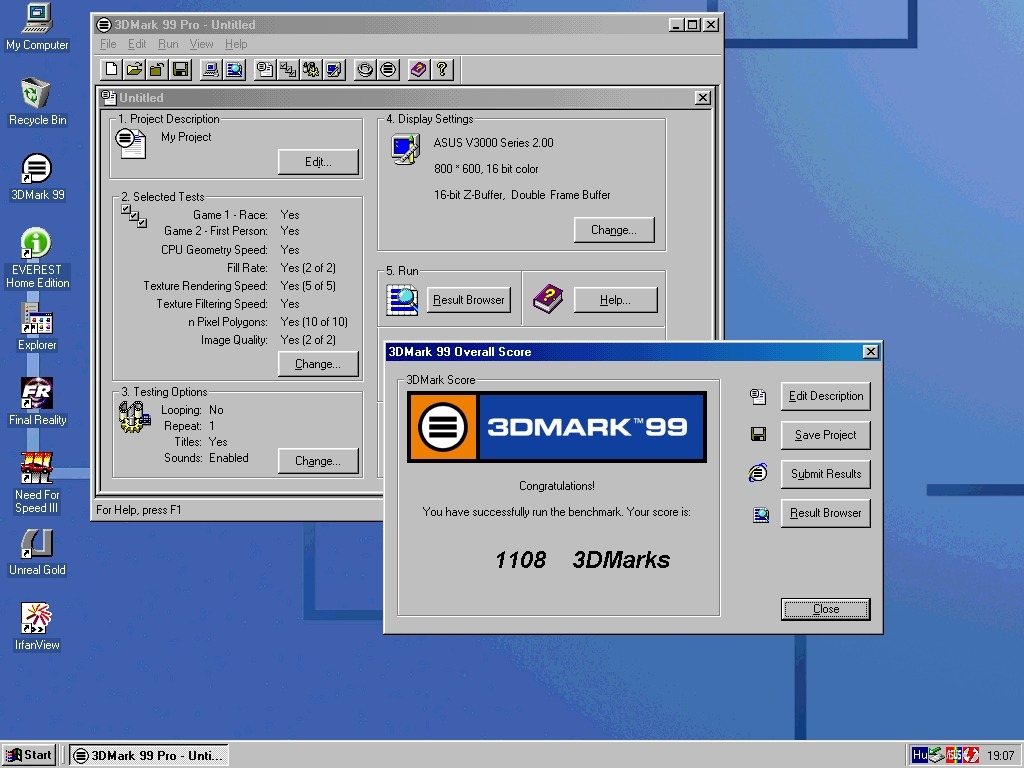The image size is (1024, 768).
Task: Select Need For Speed III shortcut
Action: (37, 483)
